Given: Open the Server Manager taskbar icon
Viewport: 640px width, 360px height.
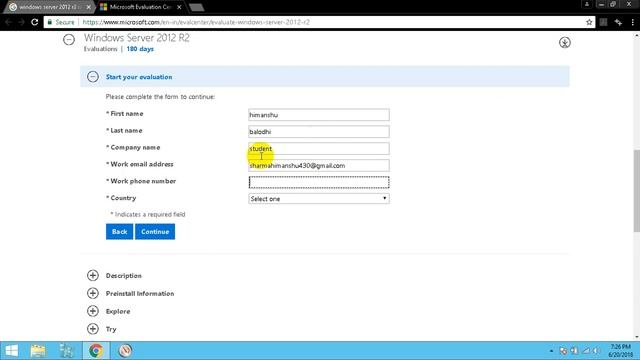Looking at the screenshot, I should point(66,351).
